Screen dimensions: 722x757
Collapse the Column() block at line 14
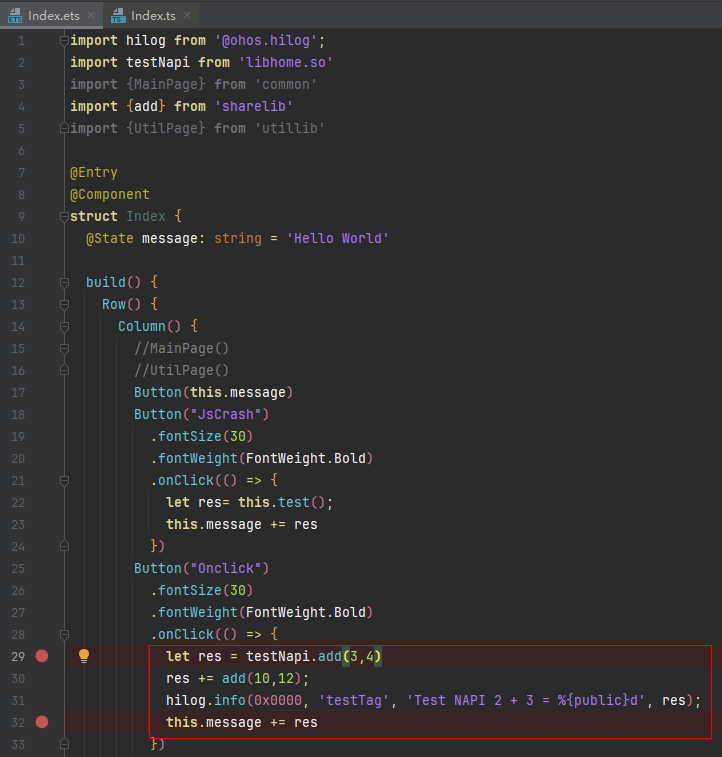point(64,327)
